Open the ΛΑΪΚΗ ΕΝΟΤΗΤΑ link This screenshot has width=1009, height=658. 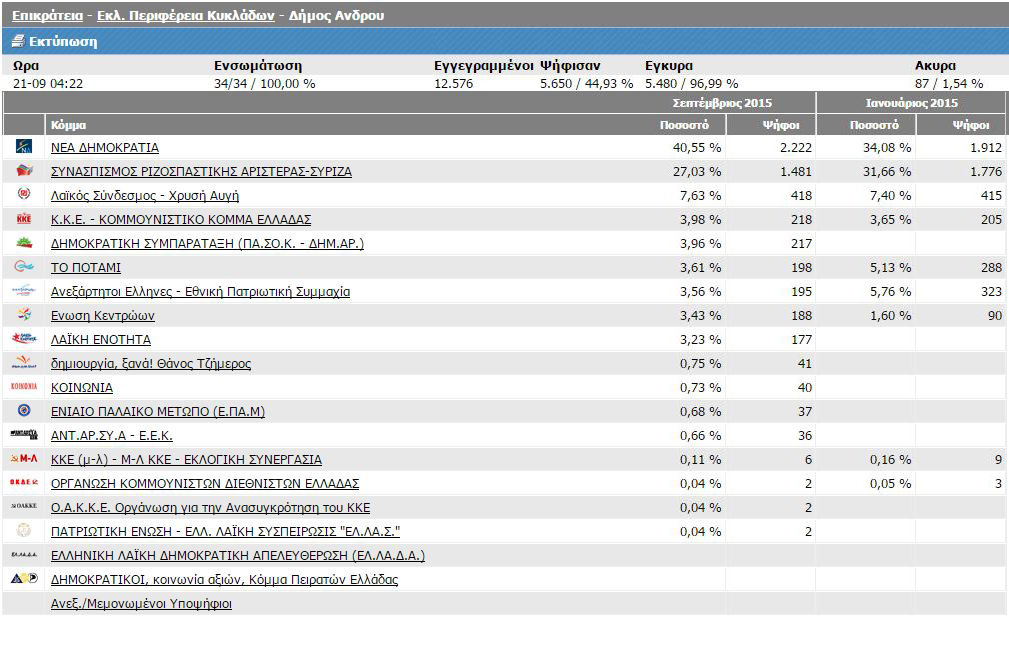click(x=101, y=340)
